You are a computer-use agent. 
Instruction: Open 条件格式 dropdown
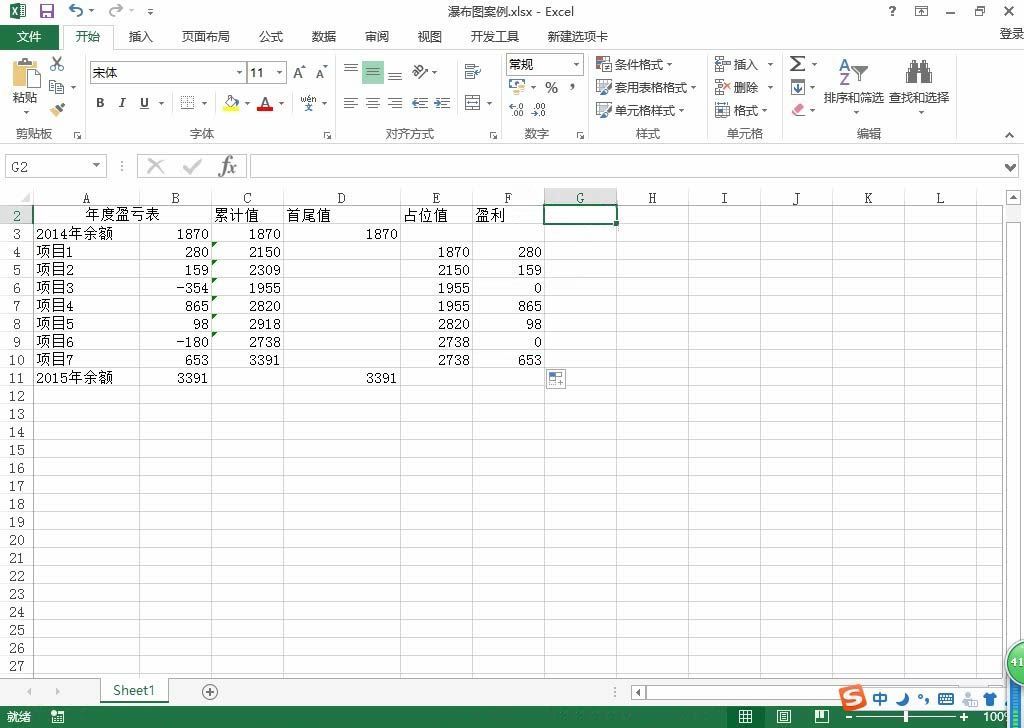(634, 64)
